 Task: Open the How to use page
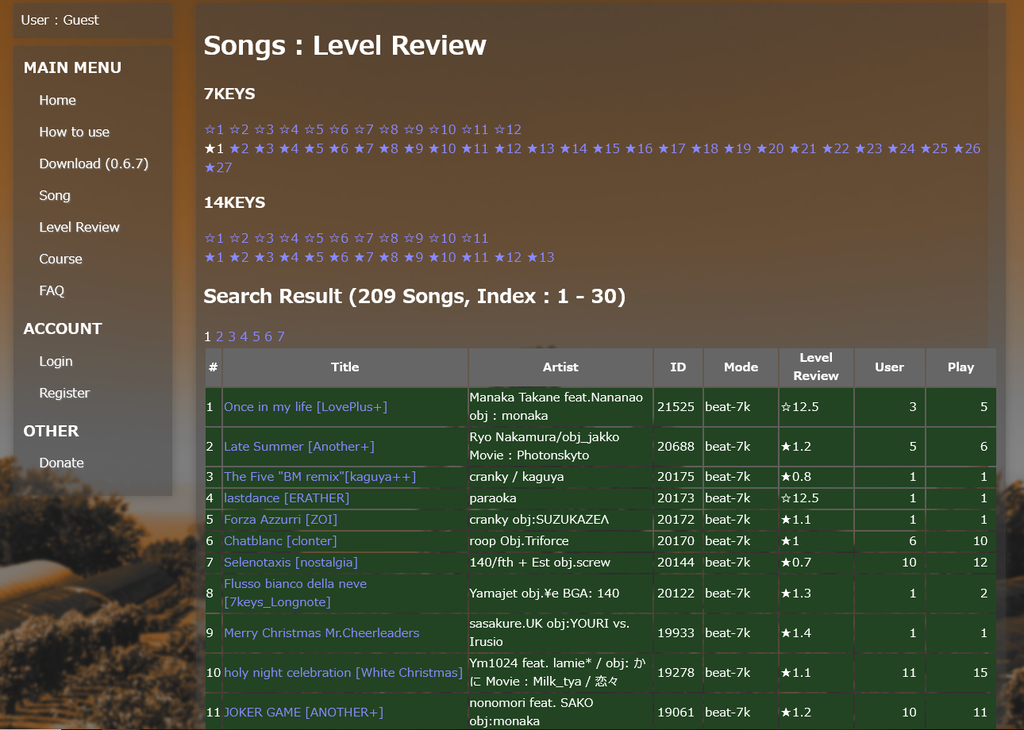74,132
